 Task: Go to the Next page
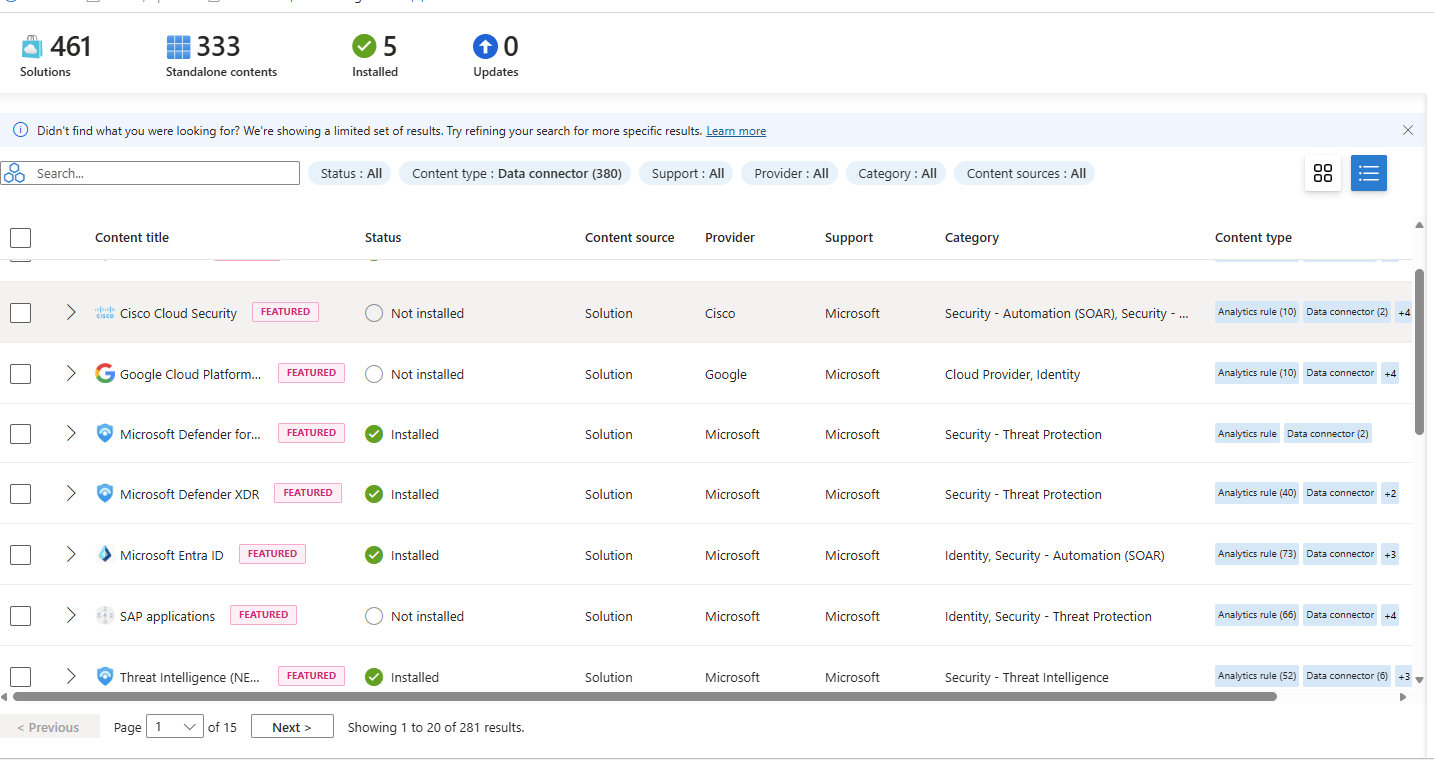click(x=292, y=727)
